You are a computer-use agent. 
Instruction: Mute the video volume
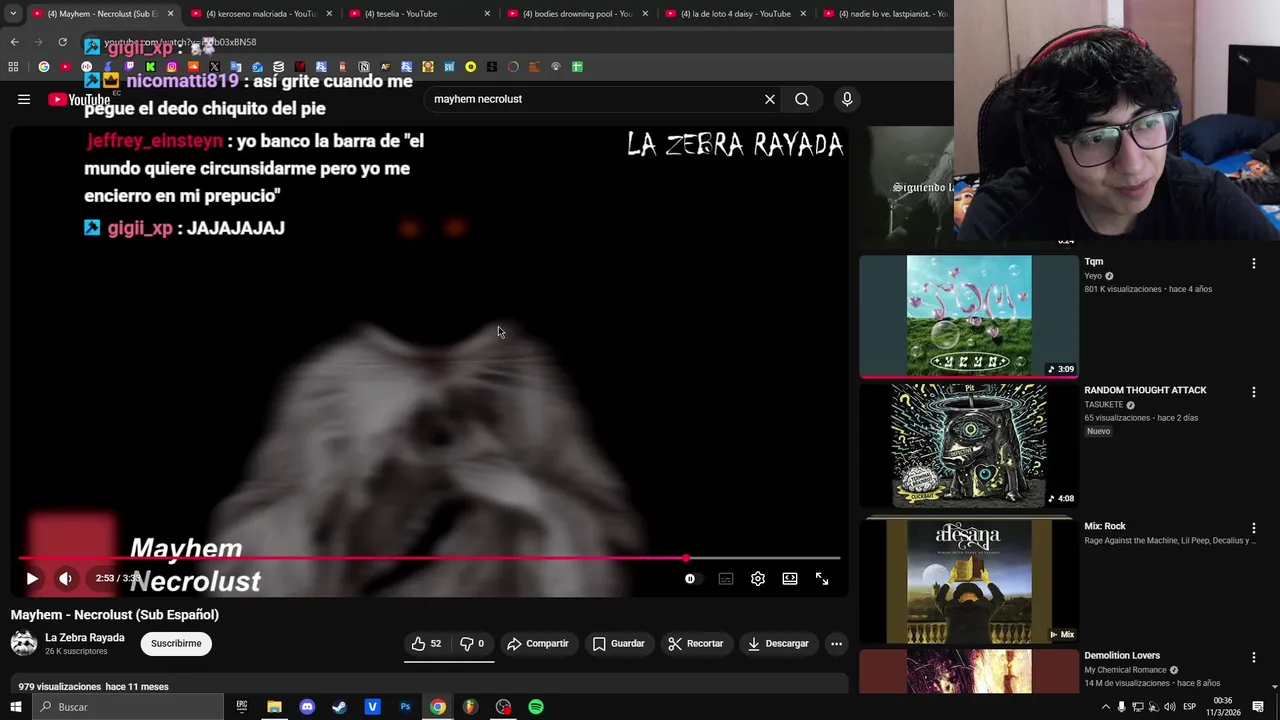65,578
